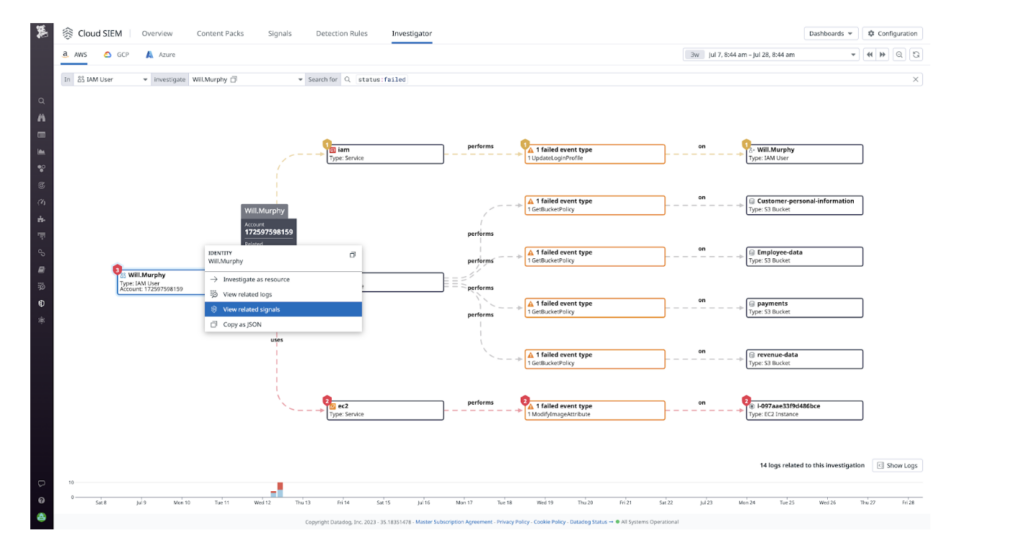Select the Will.Murphy IAM User source node
The height and width of the screenshot is (551, 1024).
pyautogui.click(x=161, y=282)
